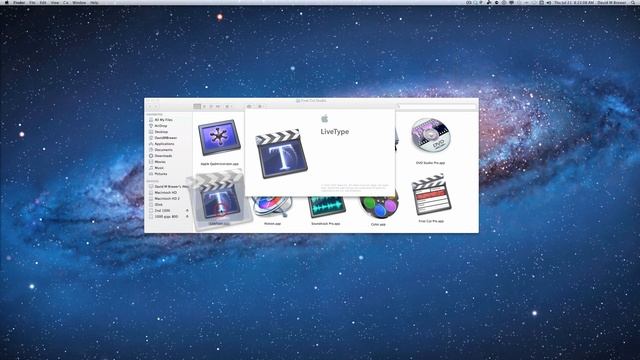Eject the 2nd 1500 drive
The height and width of the screenshot is (360, 640).
click(187, 211)
